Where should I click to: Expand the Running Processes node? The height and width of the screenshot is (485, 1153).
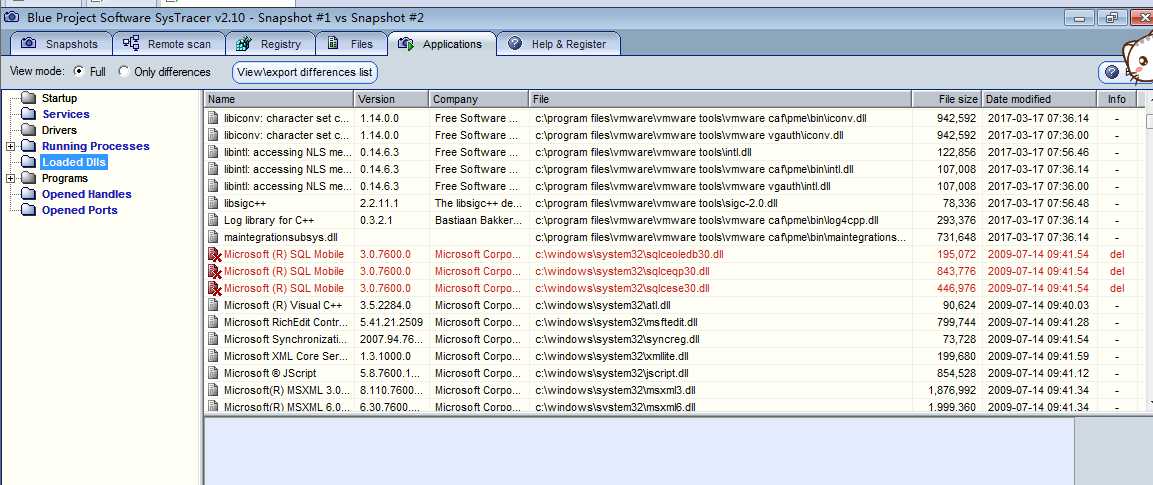pyautogui.click(x=10, y=146)
